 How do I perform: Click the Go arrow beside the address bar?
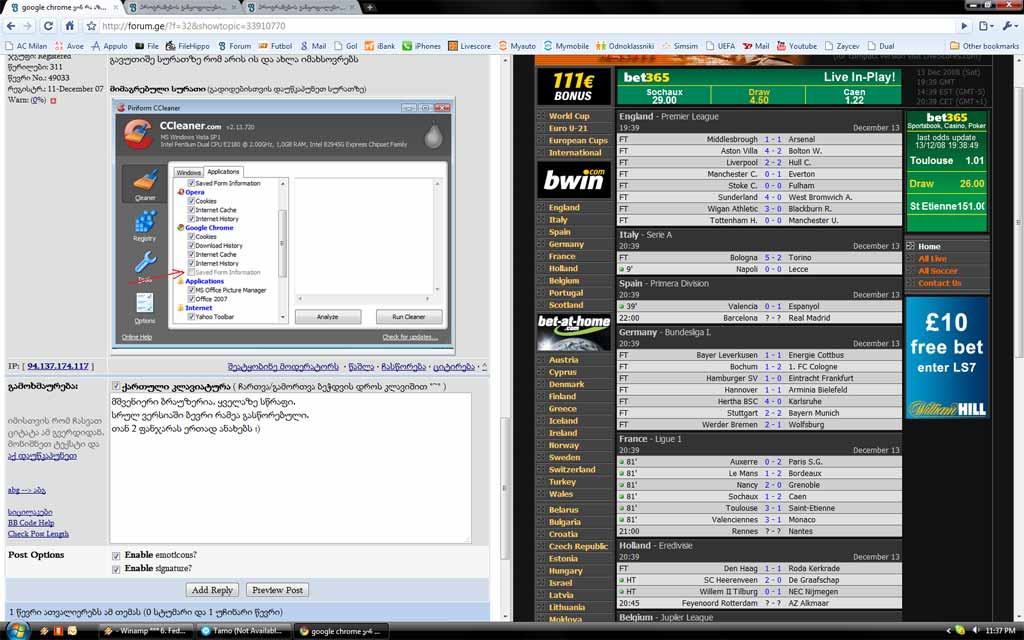[x=964, y=26]
